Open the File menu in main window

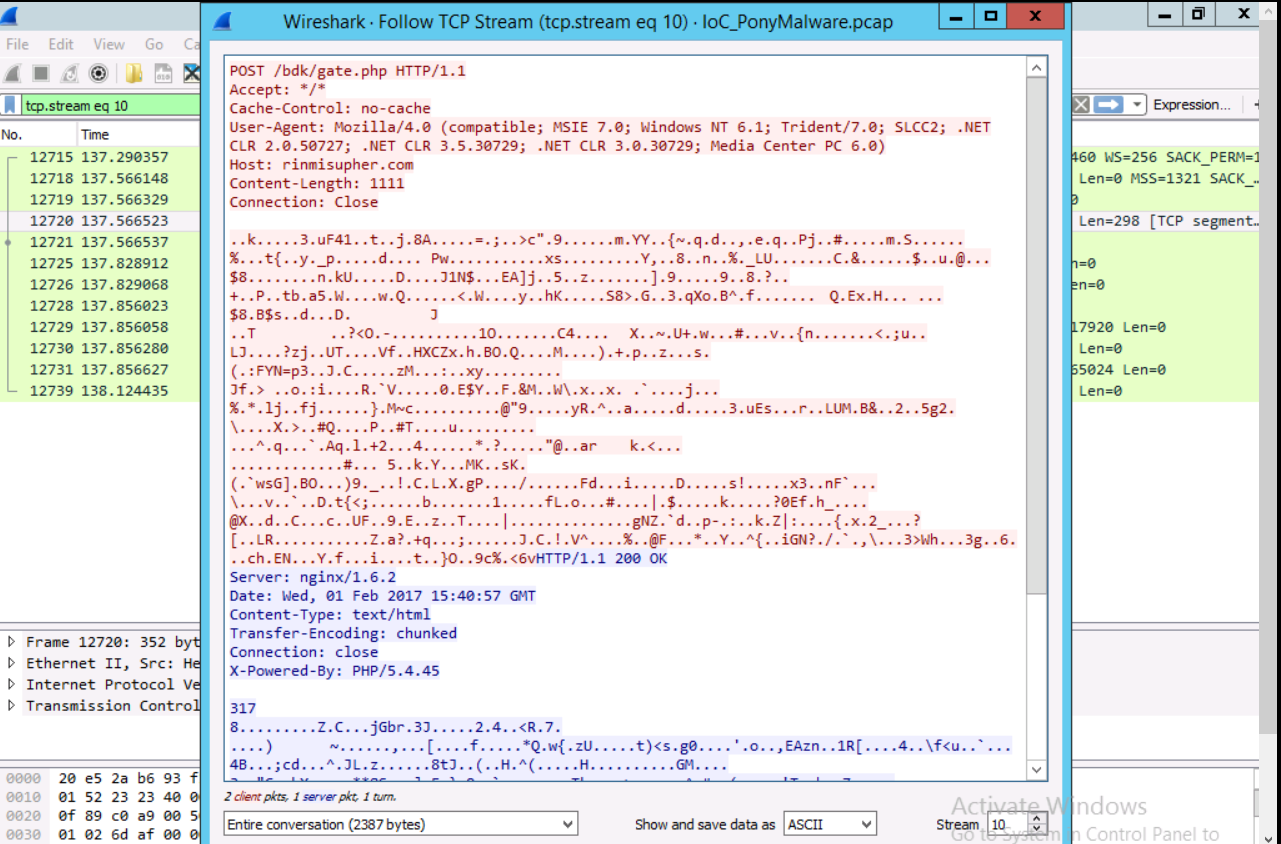pyautogui.click(x=17, y=44)
